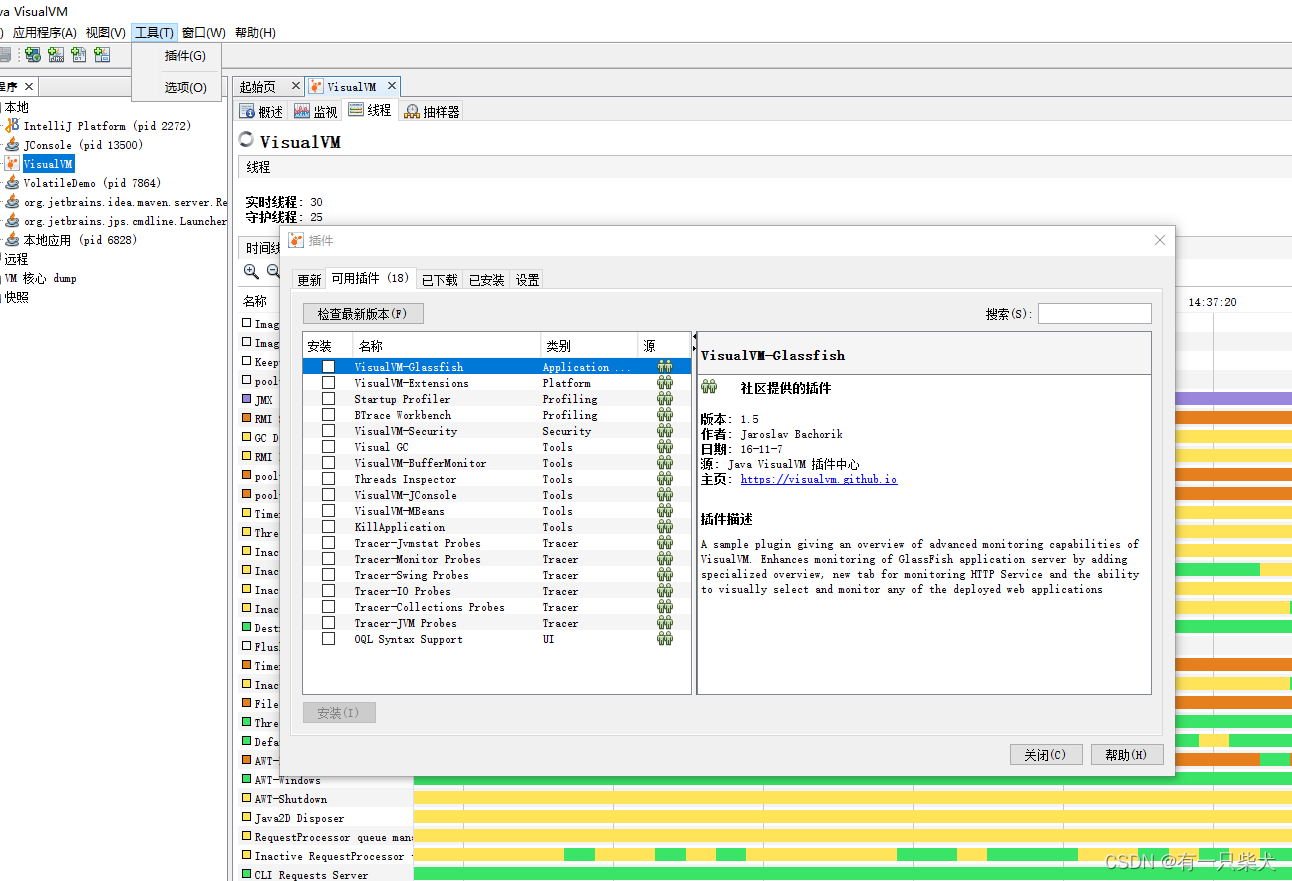
Task: Select 本地应用 (pid 6828) in applications tree
Action: (80, 240)
